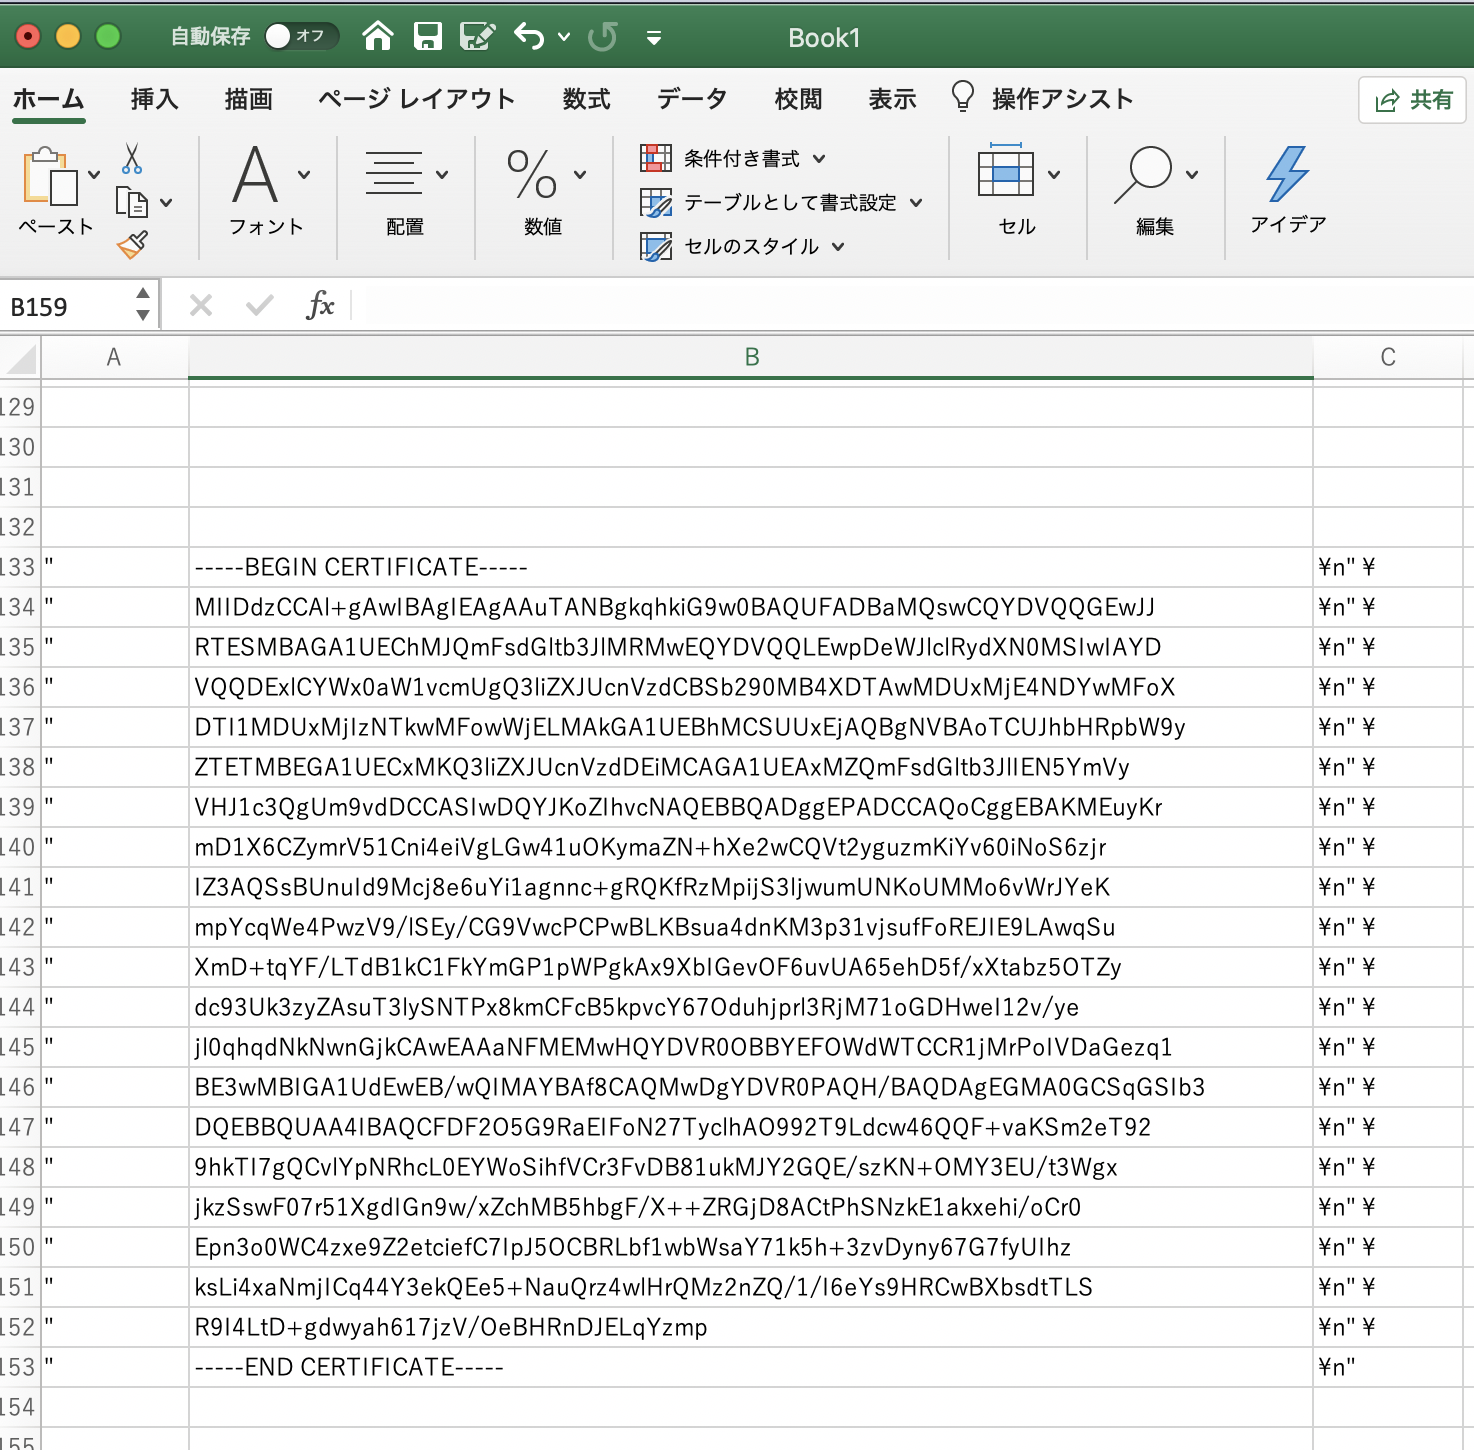Viewport: 1474px width, 1450px height.
Task: Expand the copy options arrow
Action: (166, 203)
